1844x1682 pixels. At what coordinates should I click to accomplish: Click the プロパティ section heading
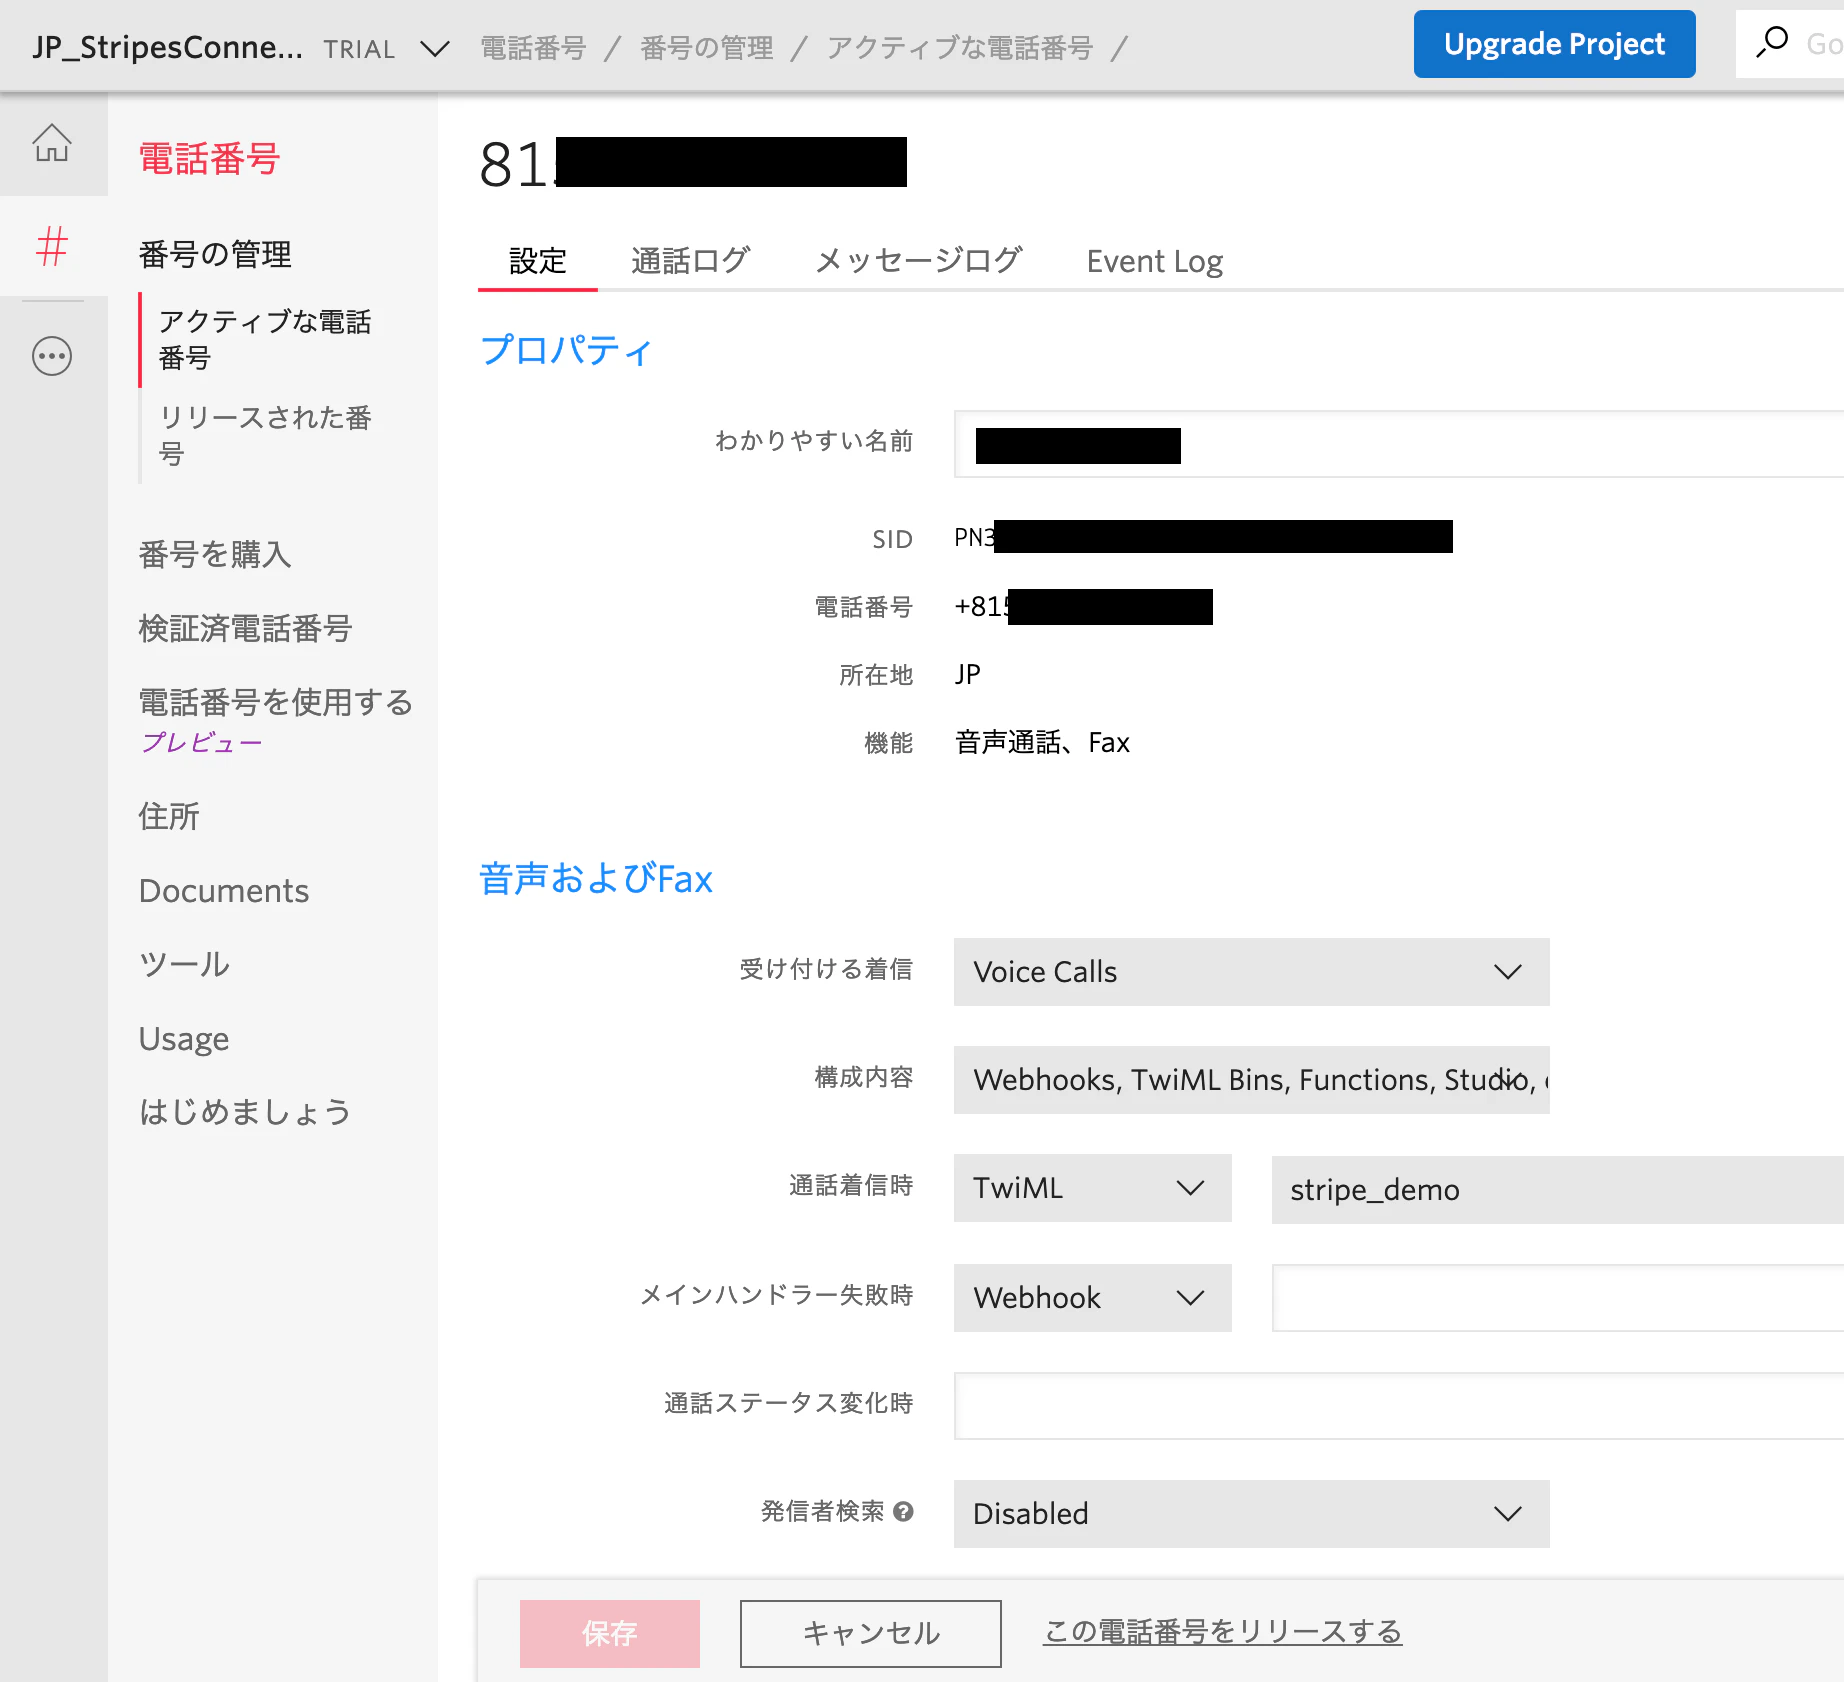click(566, 350)
